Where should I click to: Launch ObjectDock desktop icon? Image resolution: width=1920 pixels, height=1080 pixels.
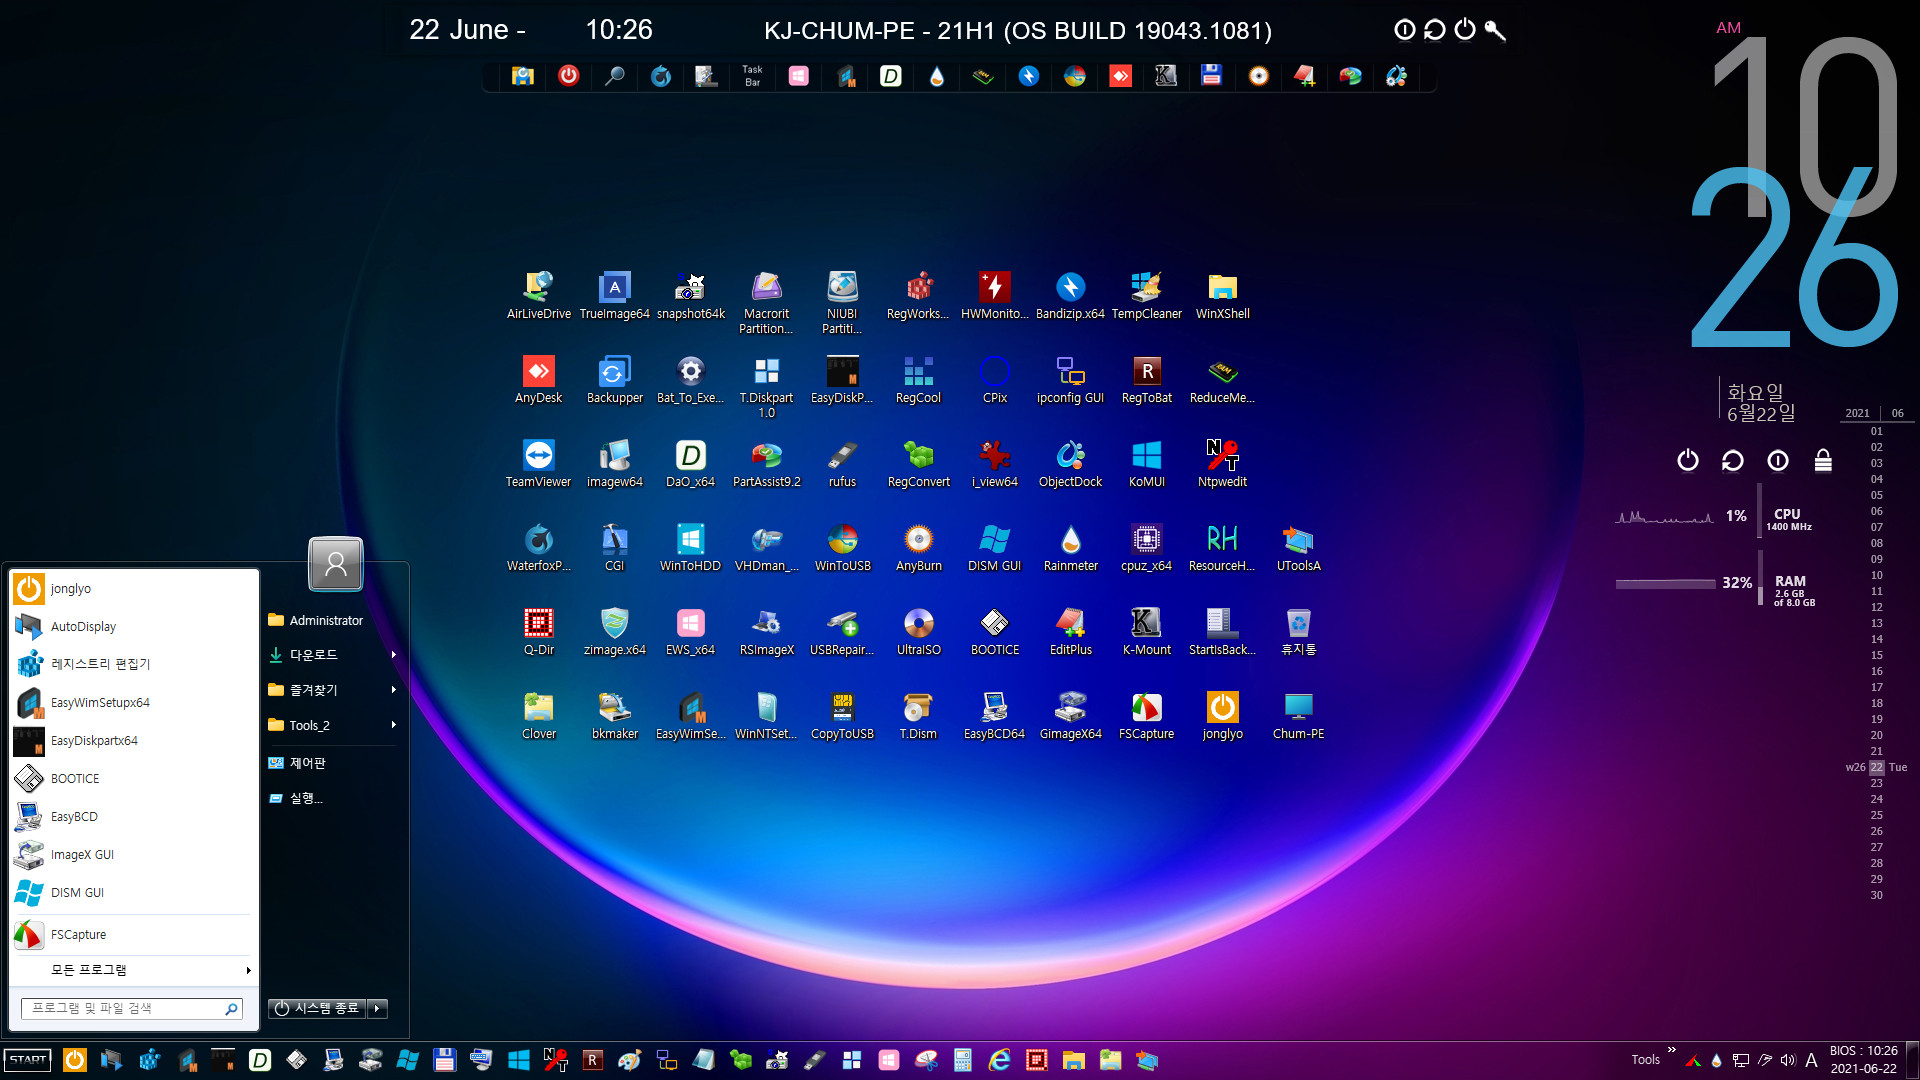click(1070, 464)
